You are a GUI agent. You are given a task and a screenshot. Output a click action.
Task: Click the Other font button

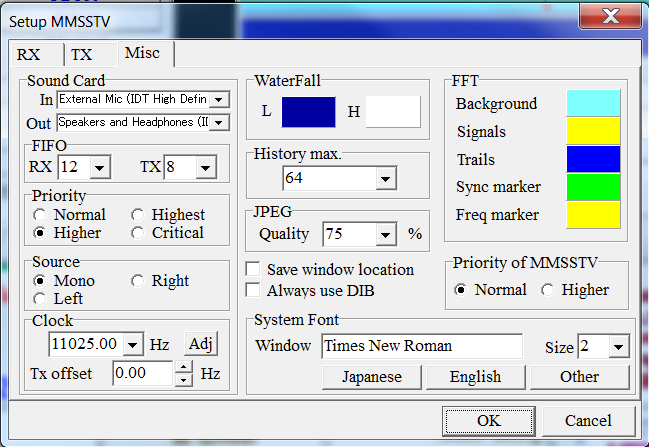coord(579,377)
